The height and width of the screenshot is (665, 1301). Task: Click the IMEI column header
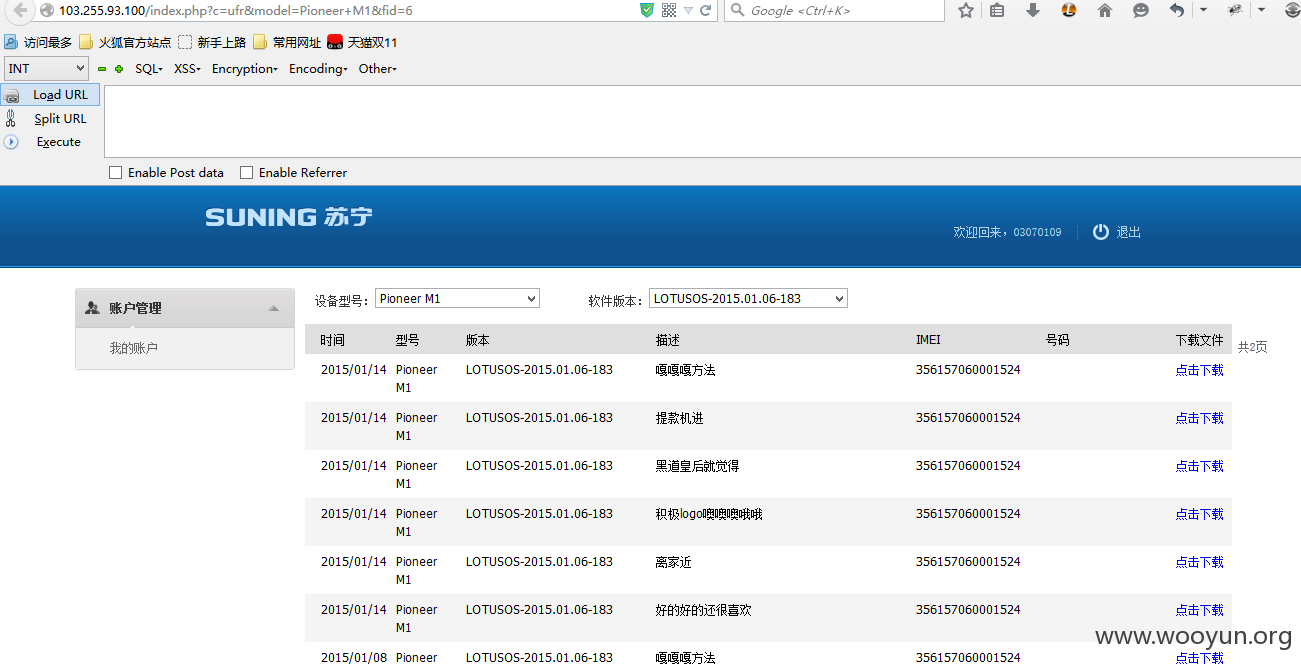click(928, 340)
